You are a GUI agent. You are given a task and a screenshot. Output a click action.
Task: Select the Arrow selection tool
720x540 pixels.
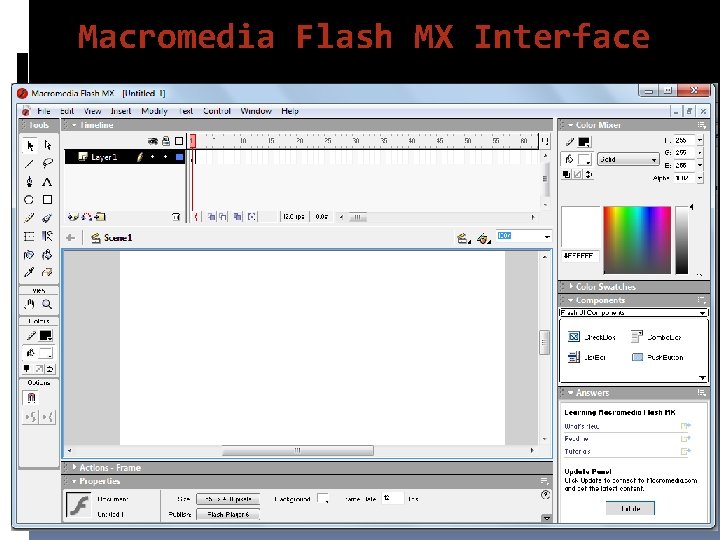point(30,146)
